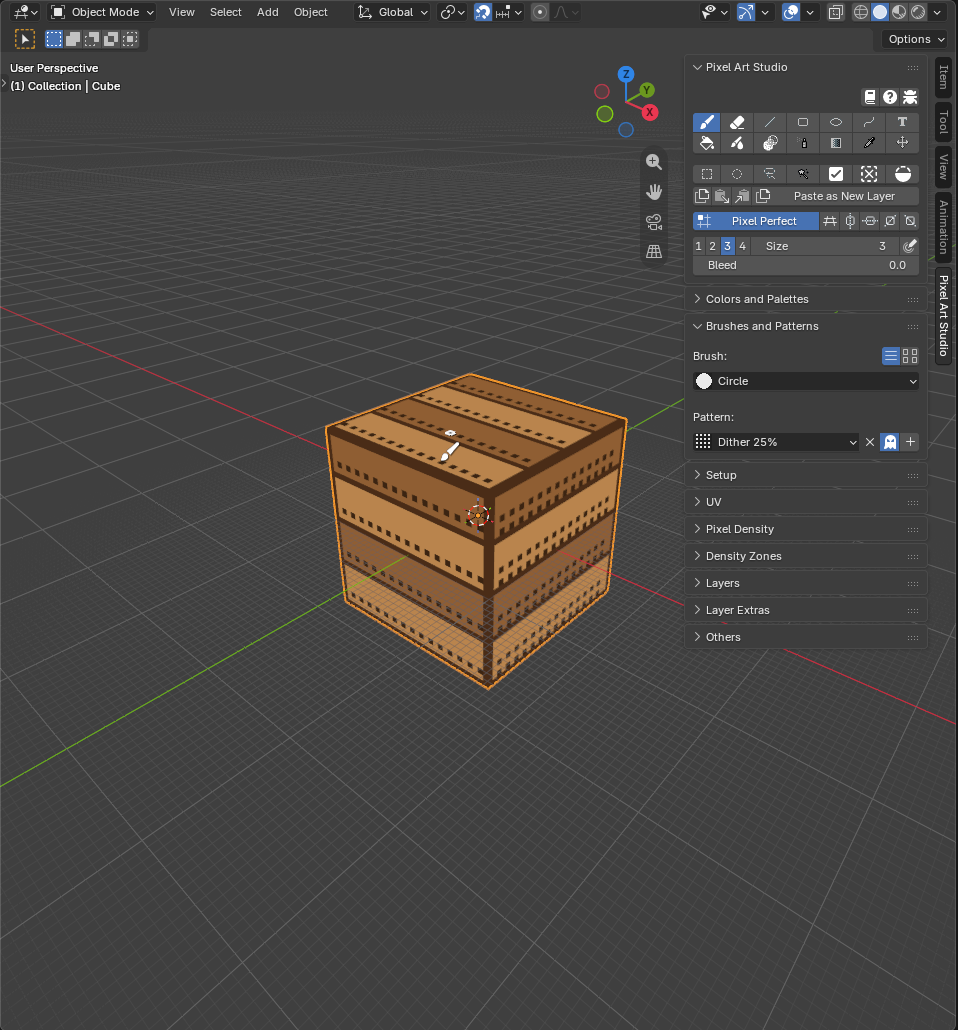This screenshot has width=958, height=1030.
Task: Select the Rectangle shape tool
Action: point(803,122)
